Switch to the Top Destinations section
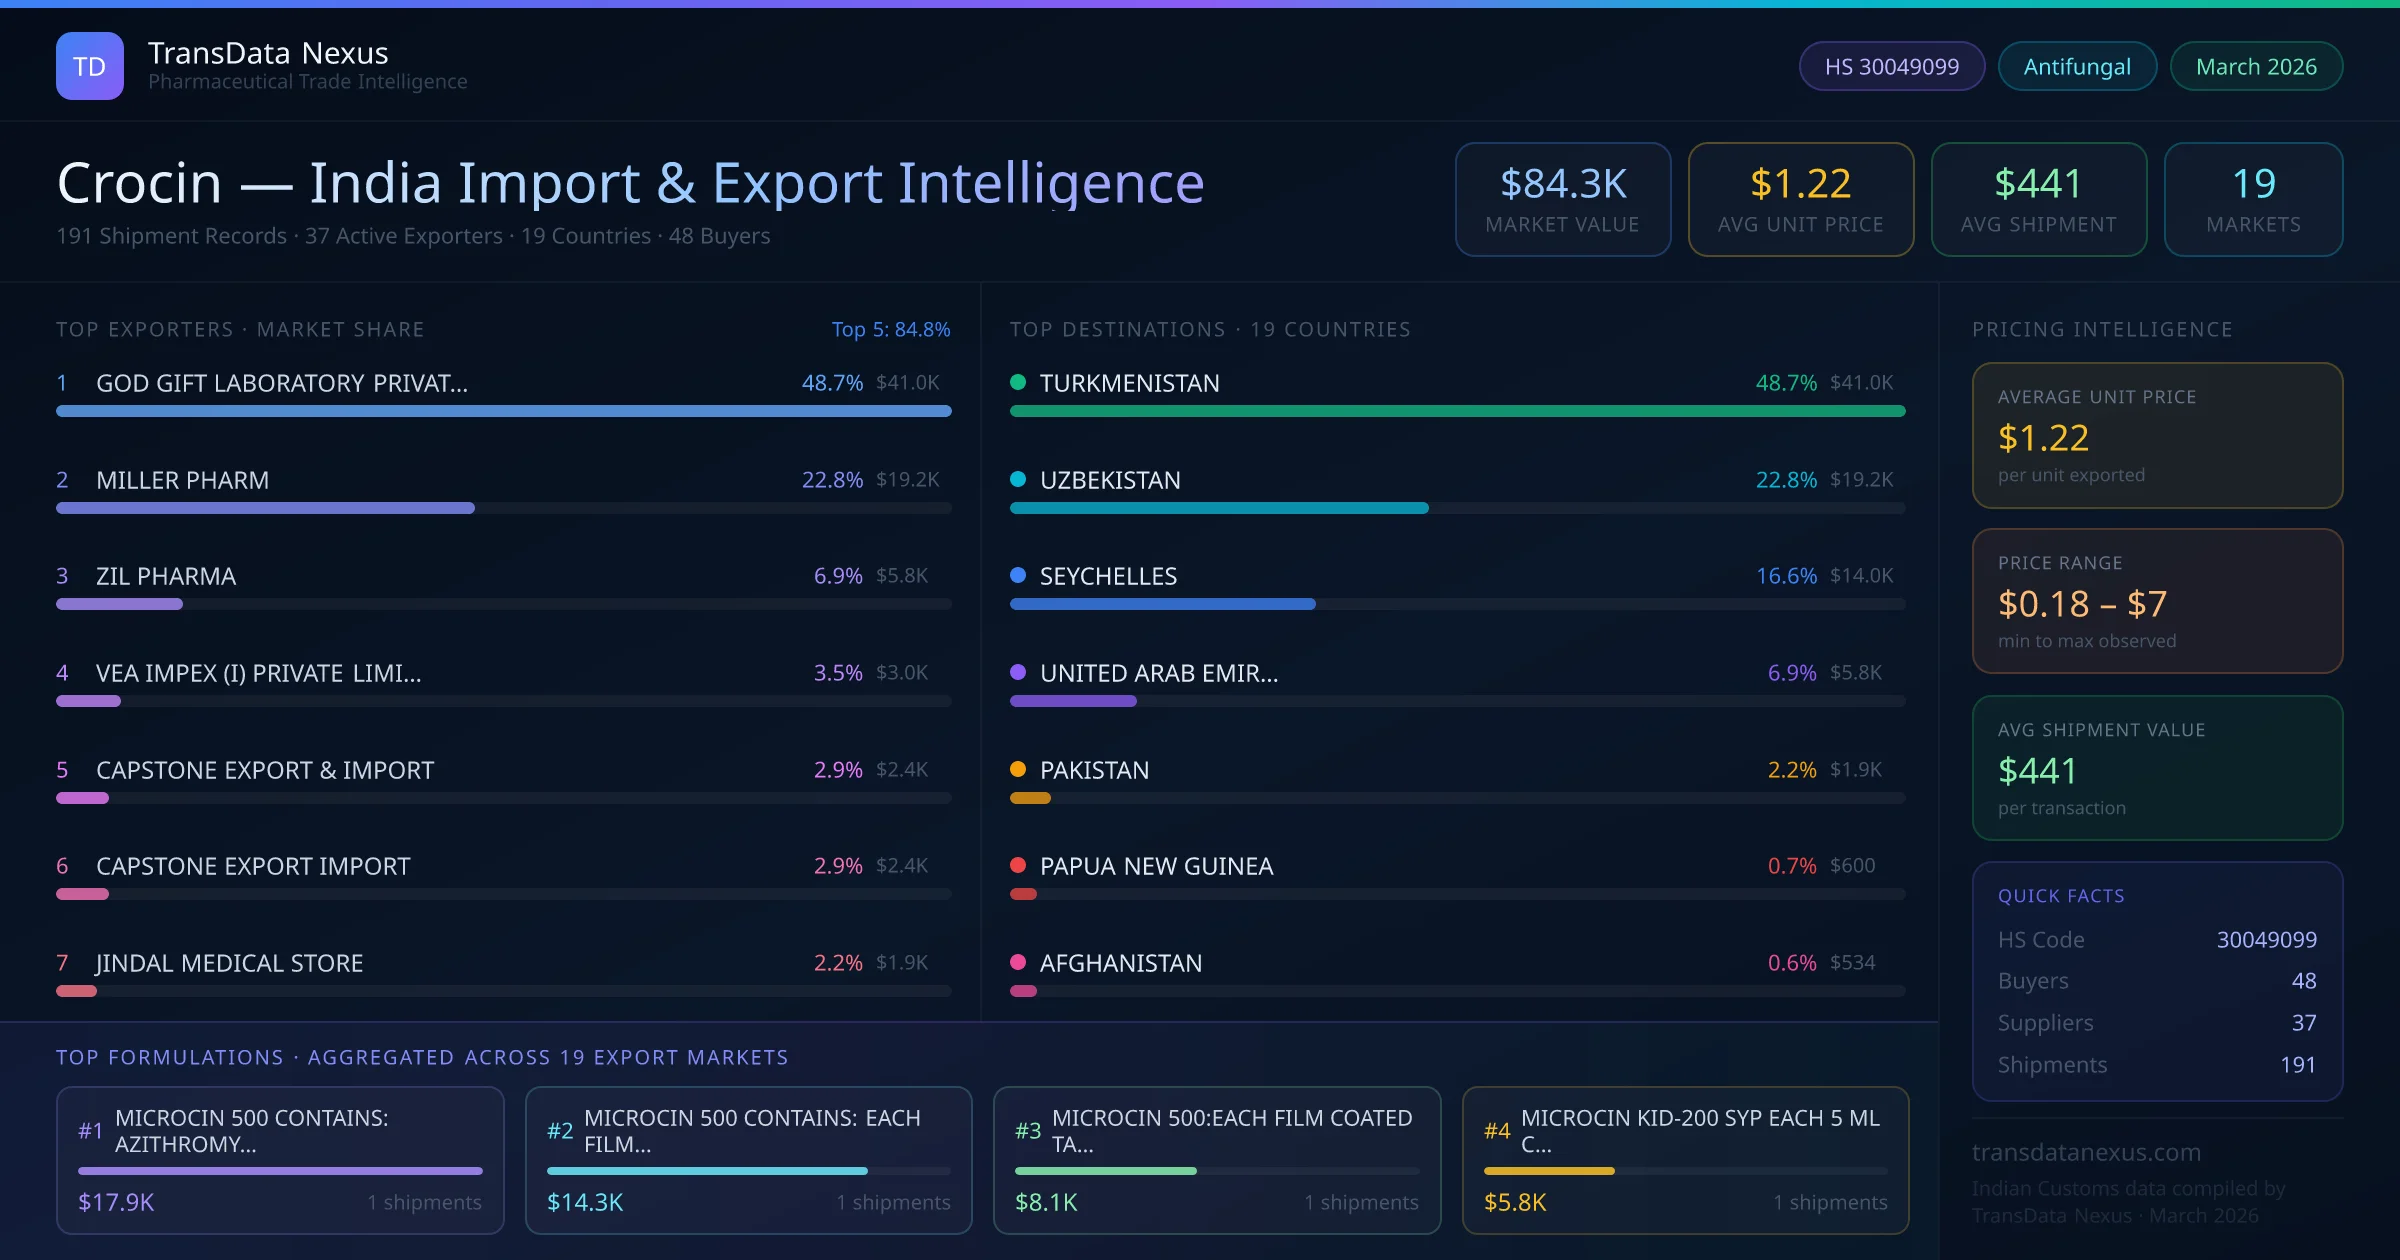This screenshot has width=2400, height=1260. coord(1210,329)
